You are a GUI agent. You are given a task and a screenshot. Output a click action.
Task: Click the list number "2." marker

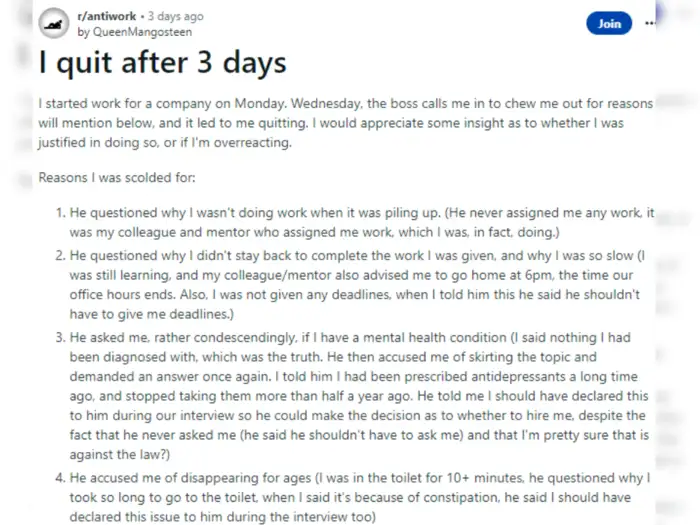[x=60, y=254]
